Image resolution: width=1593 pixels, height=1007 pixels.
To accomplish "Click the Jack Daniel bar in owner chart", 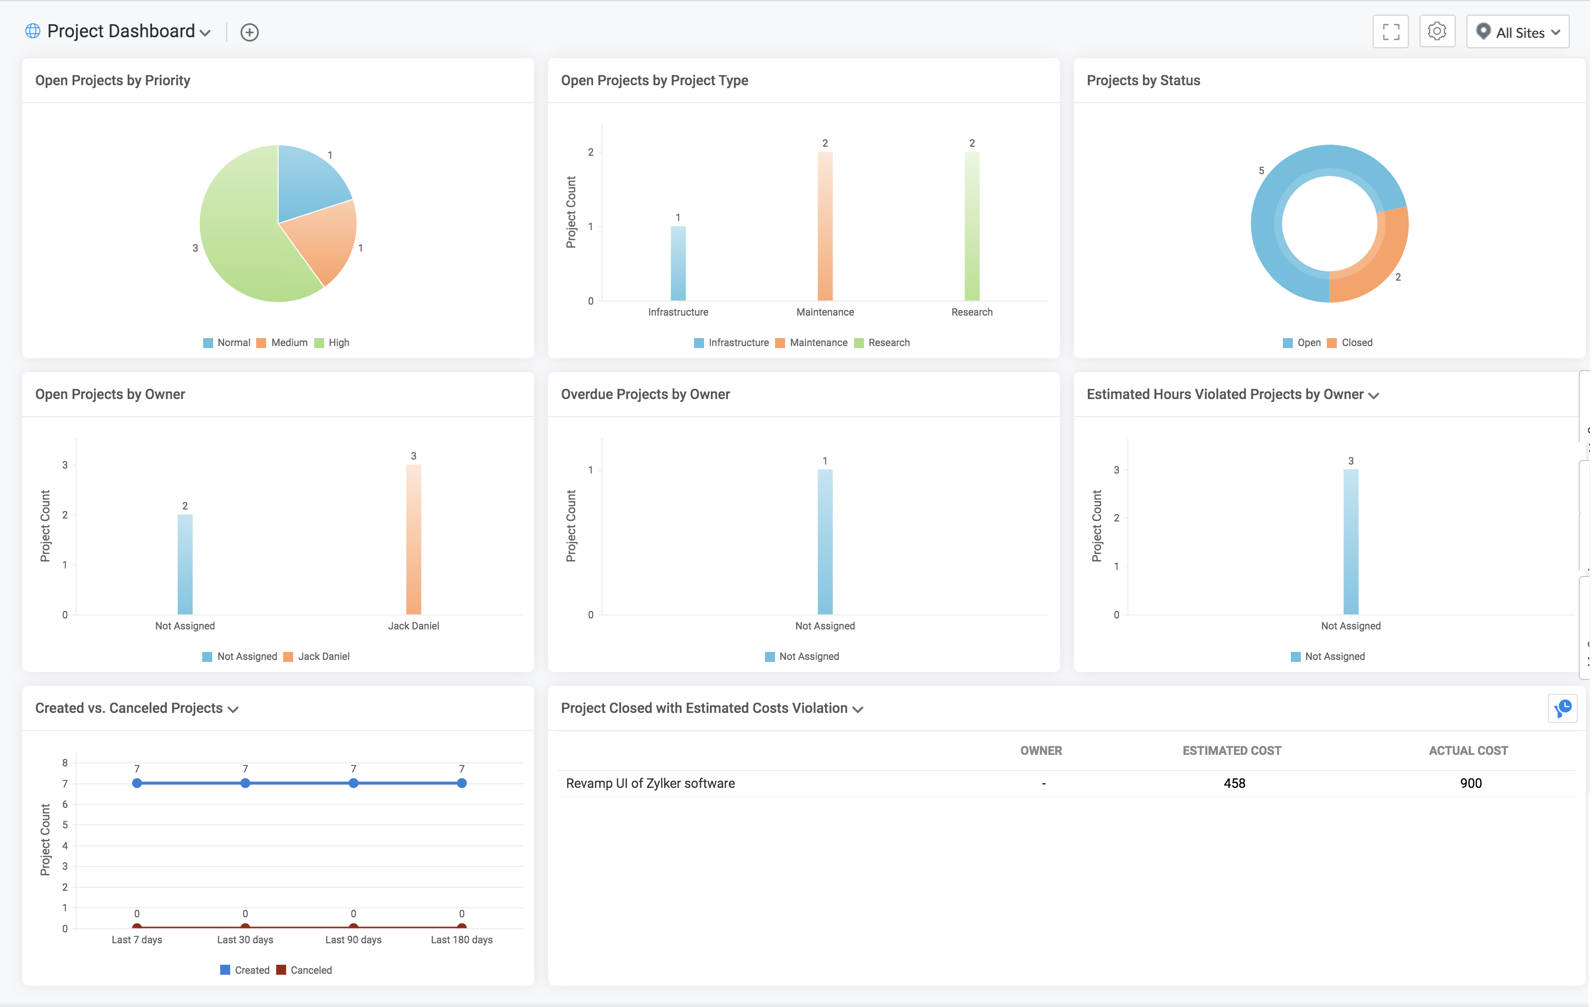I will coord(414,540).
